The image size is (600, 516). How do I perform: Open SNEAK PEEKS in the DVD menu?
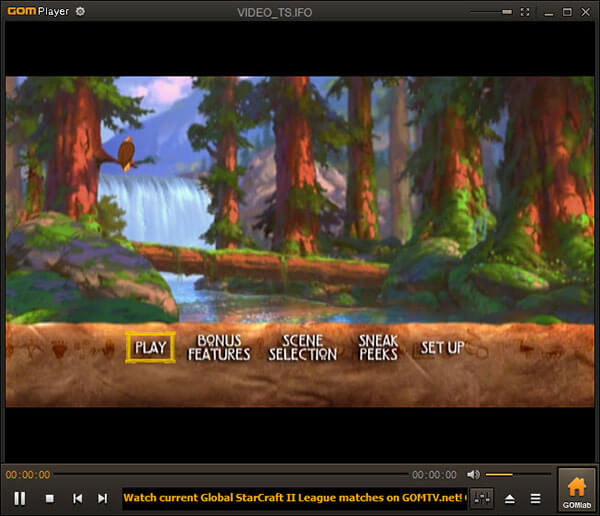(378, 347)
